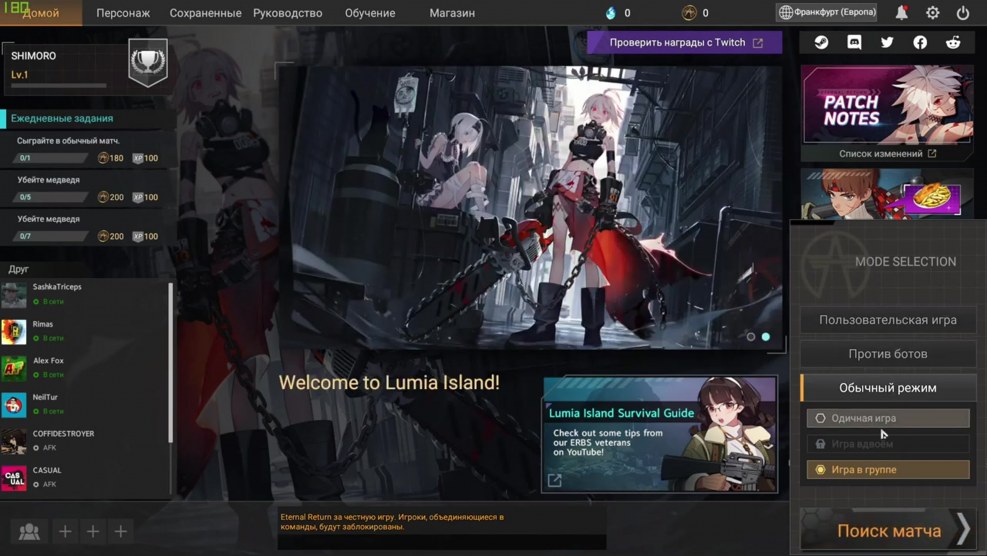Open the Facebook icon link
The width and height of the screenshot is (987, 556).
(x=920, y=42)
